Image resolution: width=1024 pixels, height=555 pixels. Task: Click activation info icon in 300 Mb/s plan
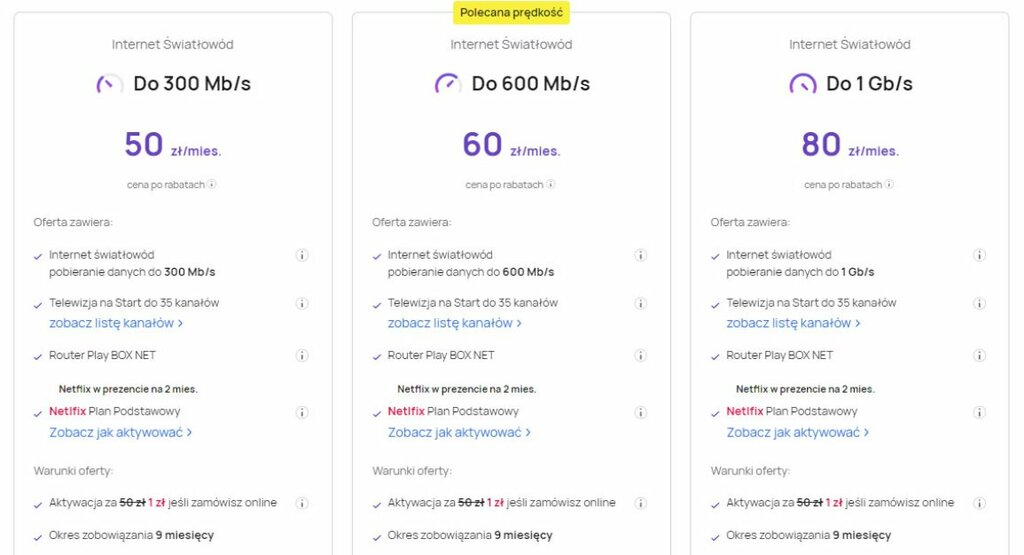pos(302,503)
